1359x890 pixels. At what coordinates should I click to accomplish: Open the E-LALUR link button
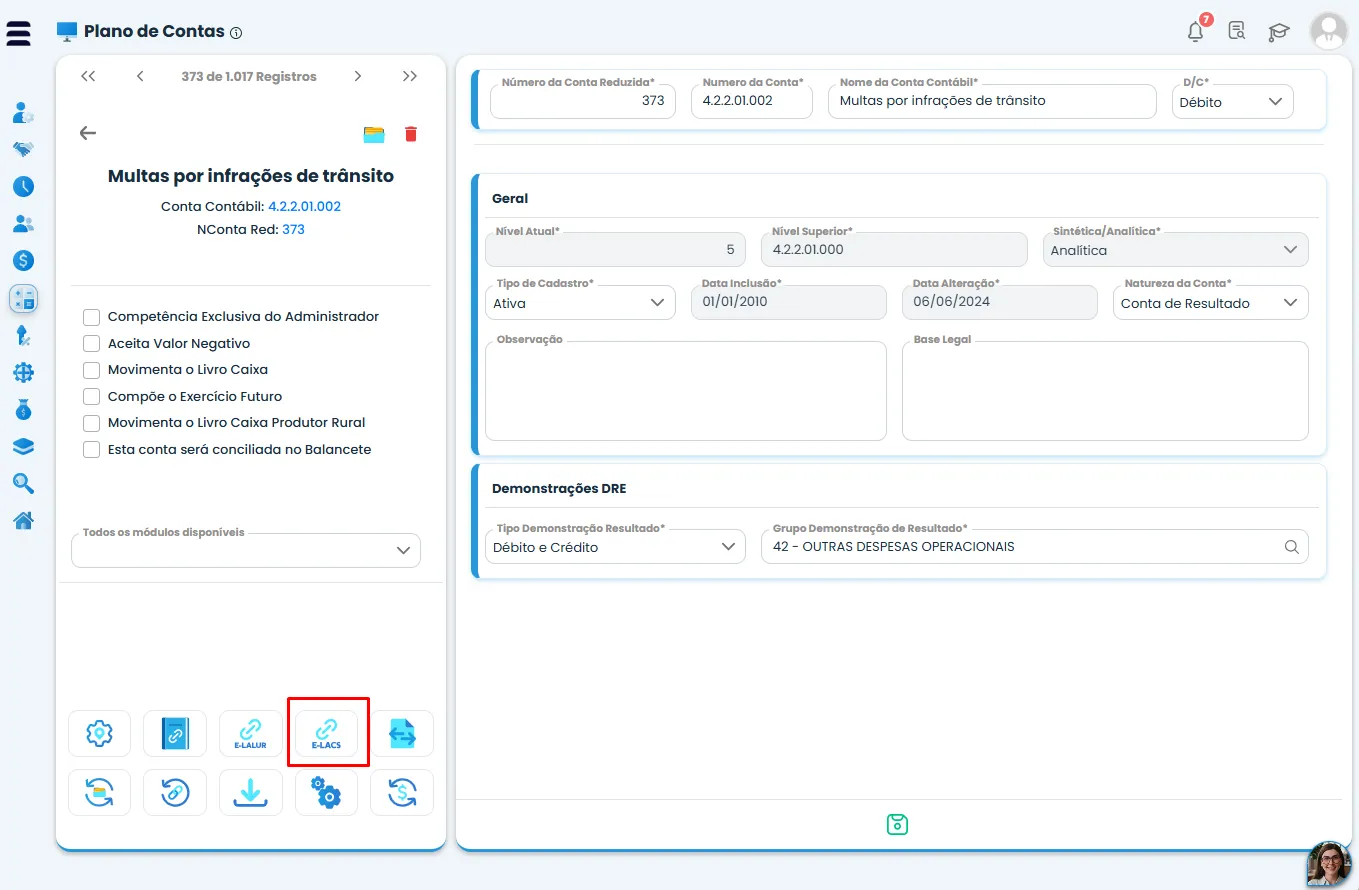point(250,734)
